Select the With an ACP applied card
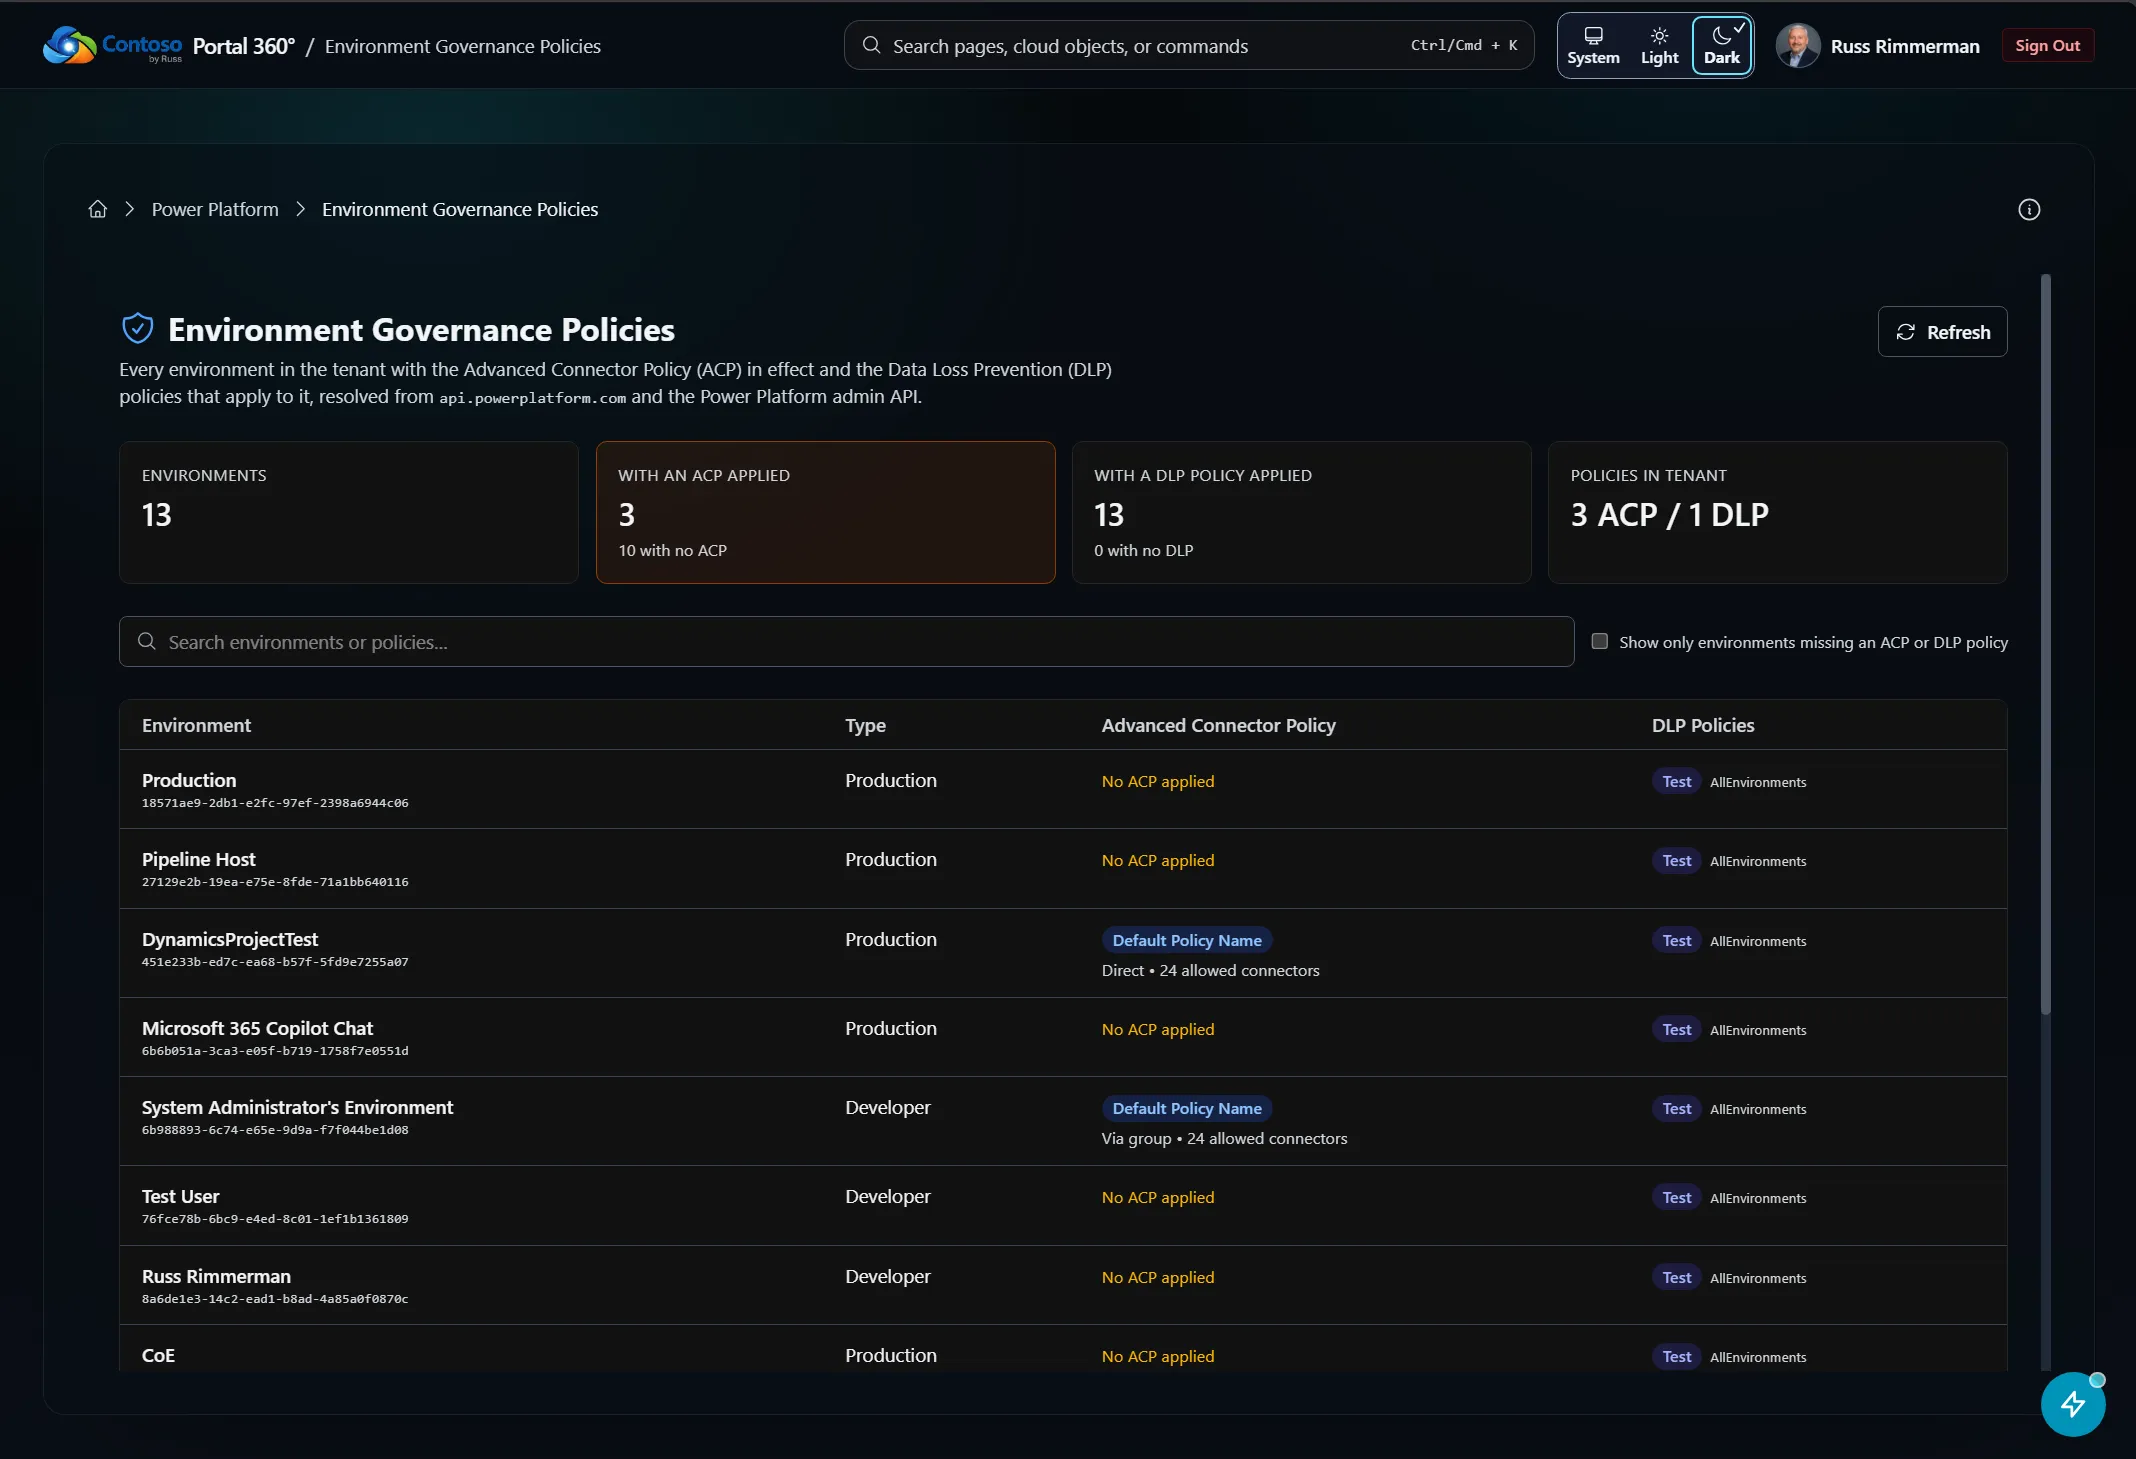Screen dimensions: 2136x1459 [x=825, y=512]
